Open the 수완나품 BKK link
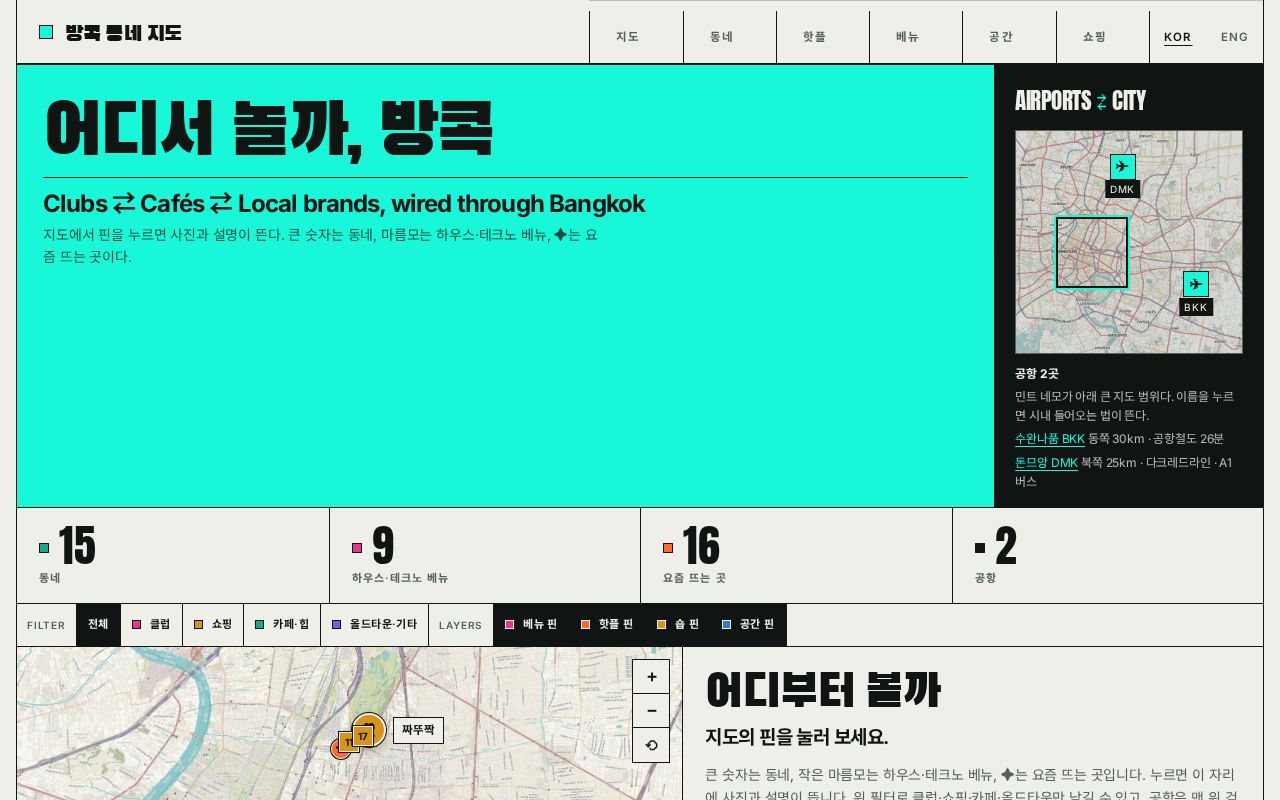 click(1050, 439)
